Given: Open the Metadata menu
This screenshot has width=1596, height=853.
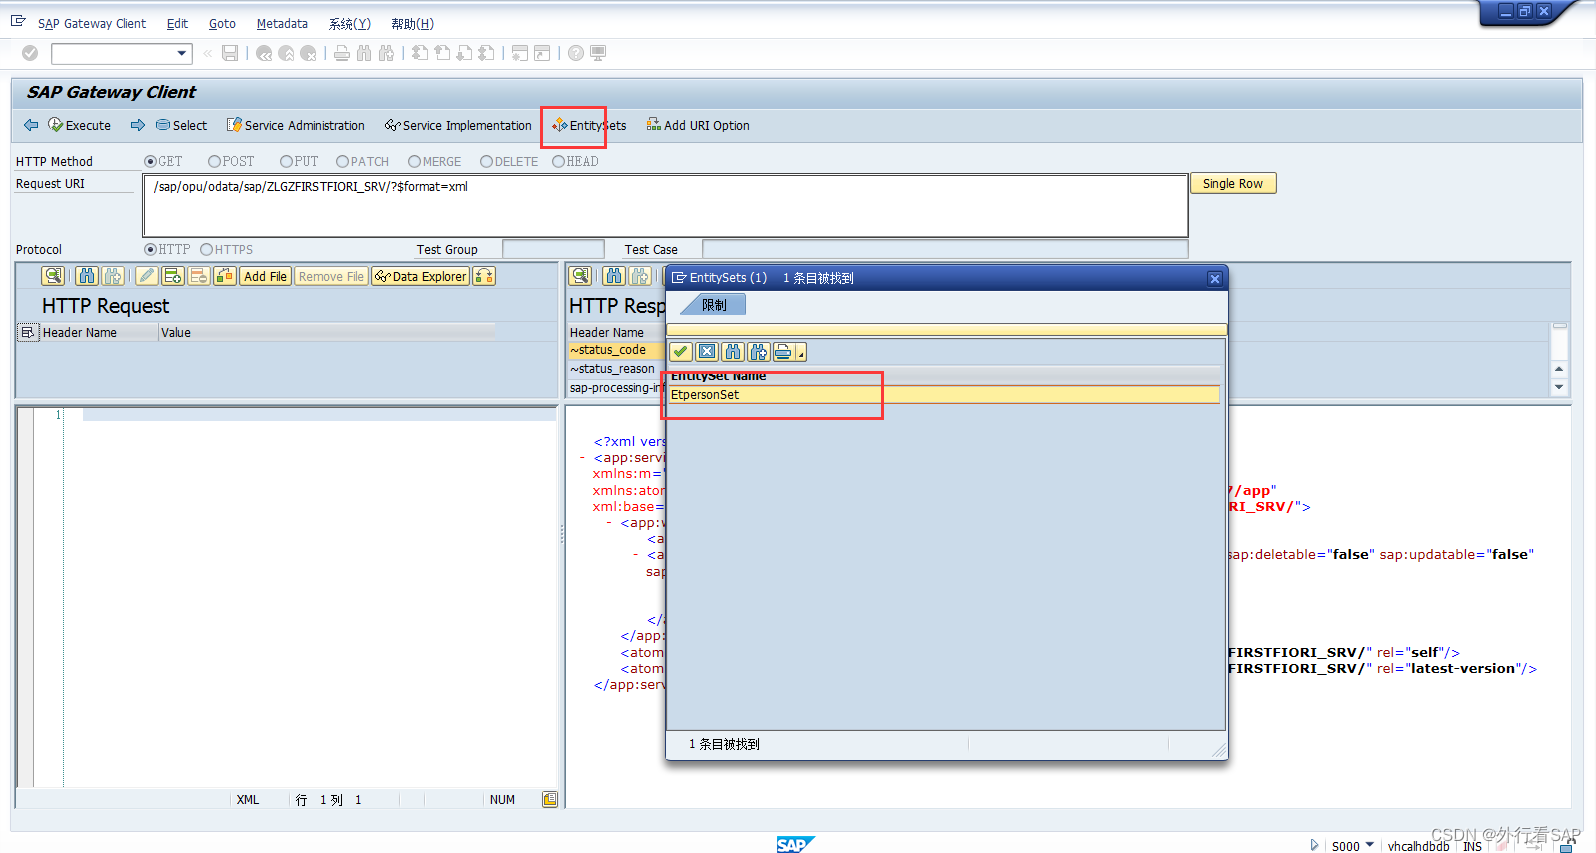Looking at the screenshot, I should coord(282,23).
